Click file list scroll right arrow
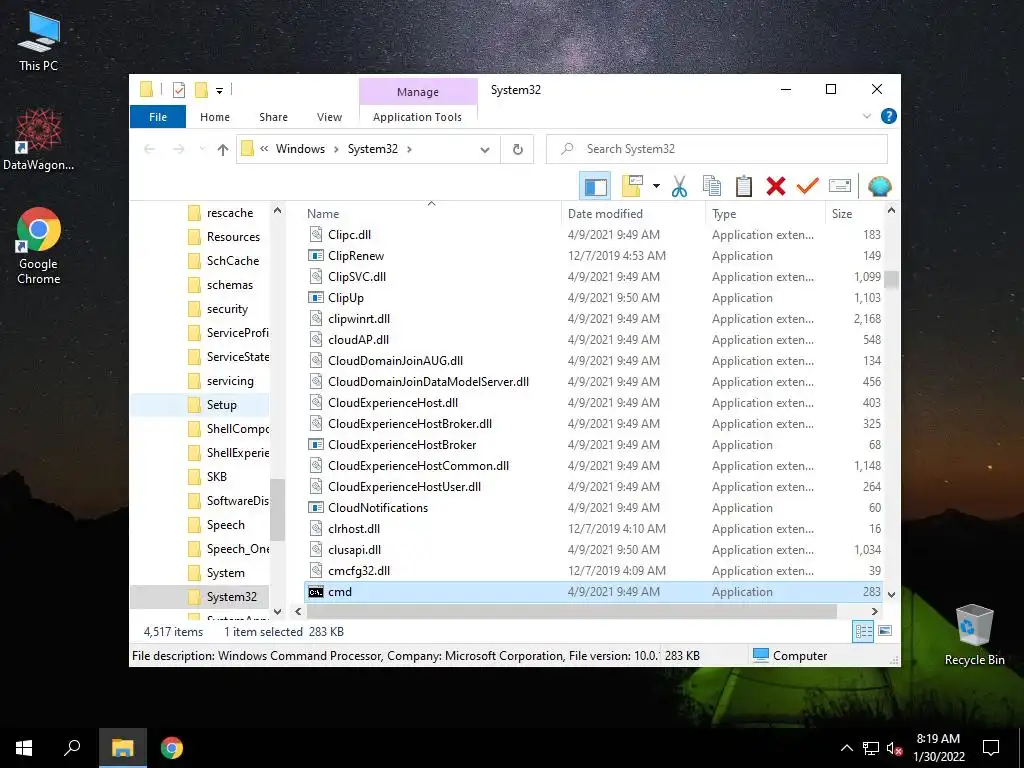 (874, 611)
